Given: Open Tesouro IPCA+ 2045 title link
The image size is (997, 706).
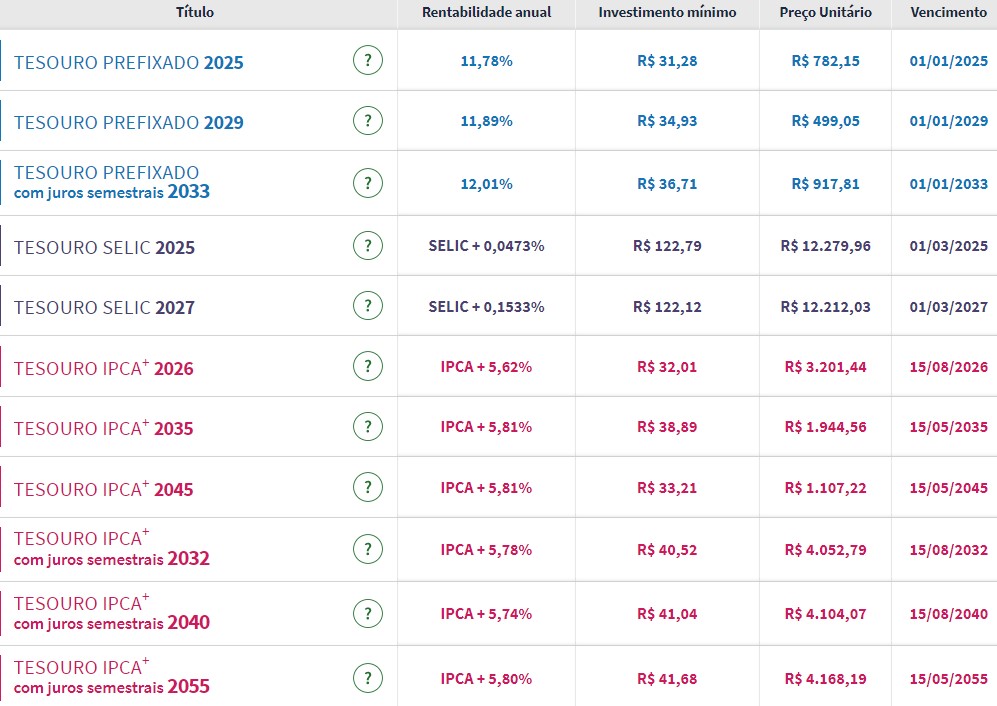Looking at the screenshot, I should 103,489.
